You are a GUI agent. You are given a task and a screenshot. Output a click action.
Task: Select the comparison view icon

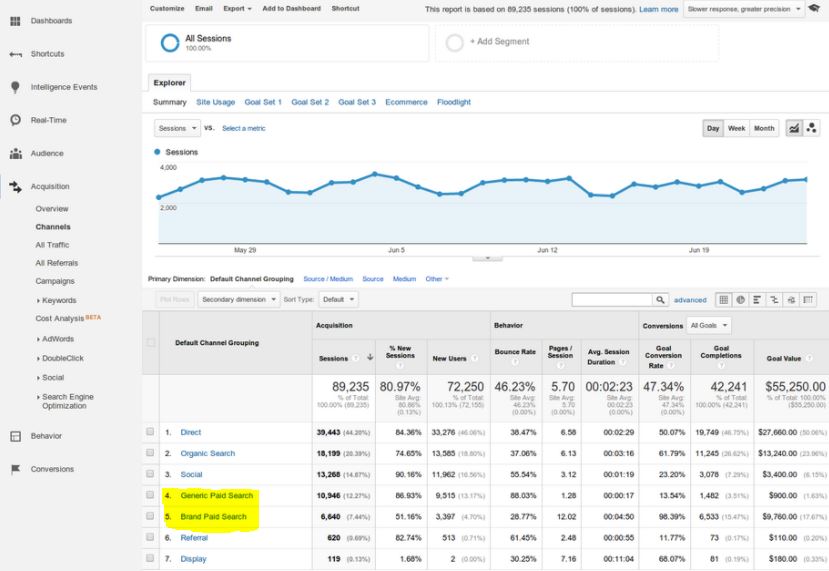point(774,300)
